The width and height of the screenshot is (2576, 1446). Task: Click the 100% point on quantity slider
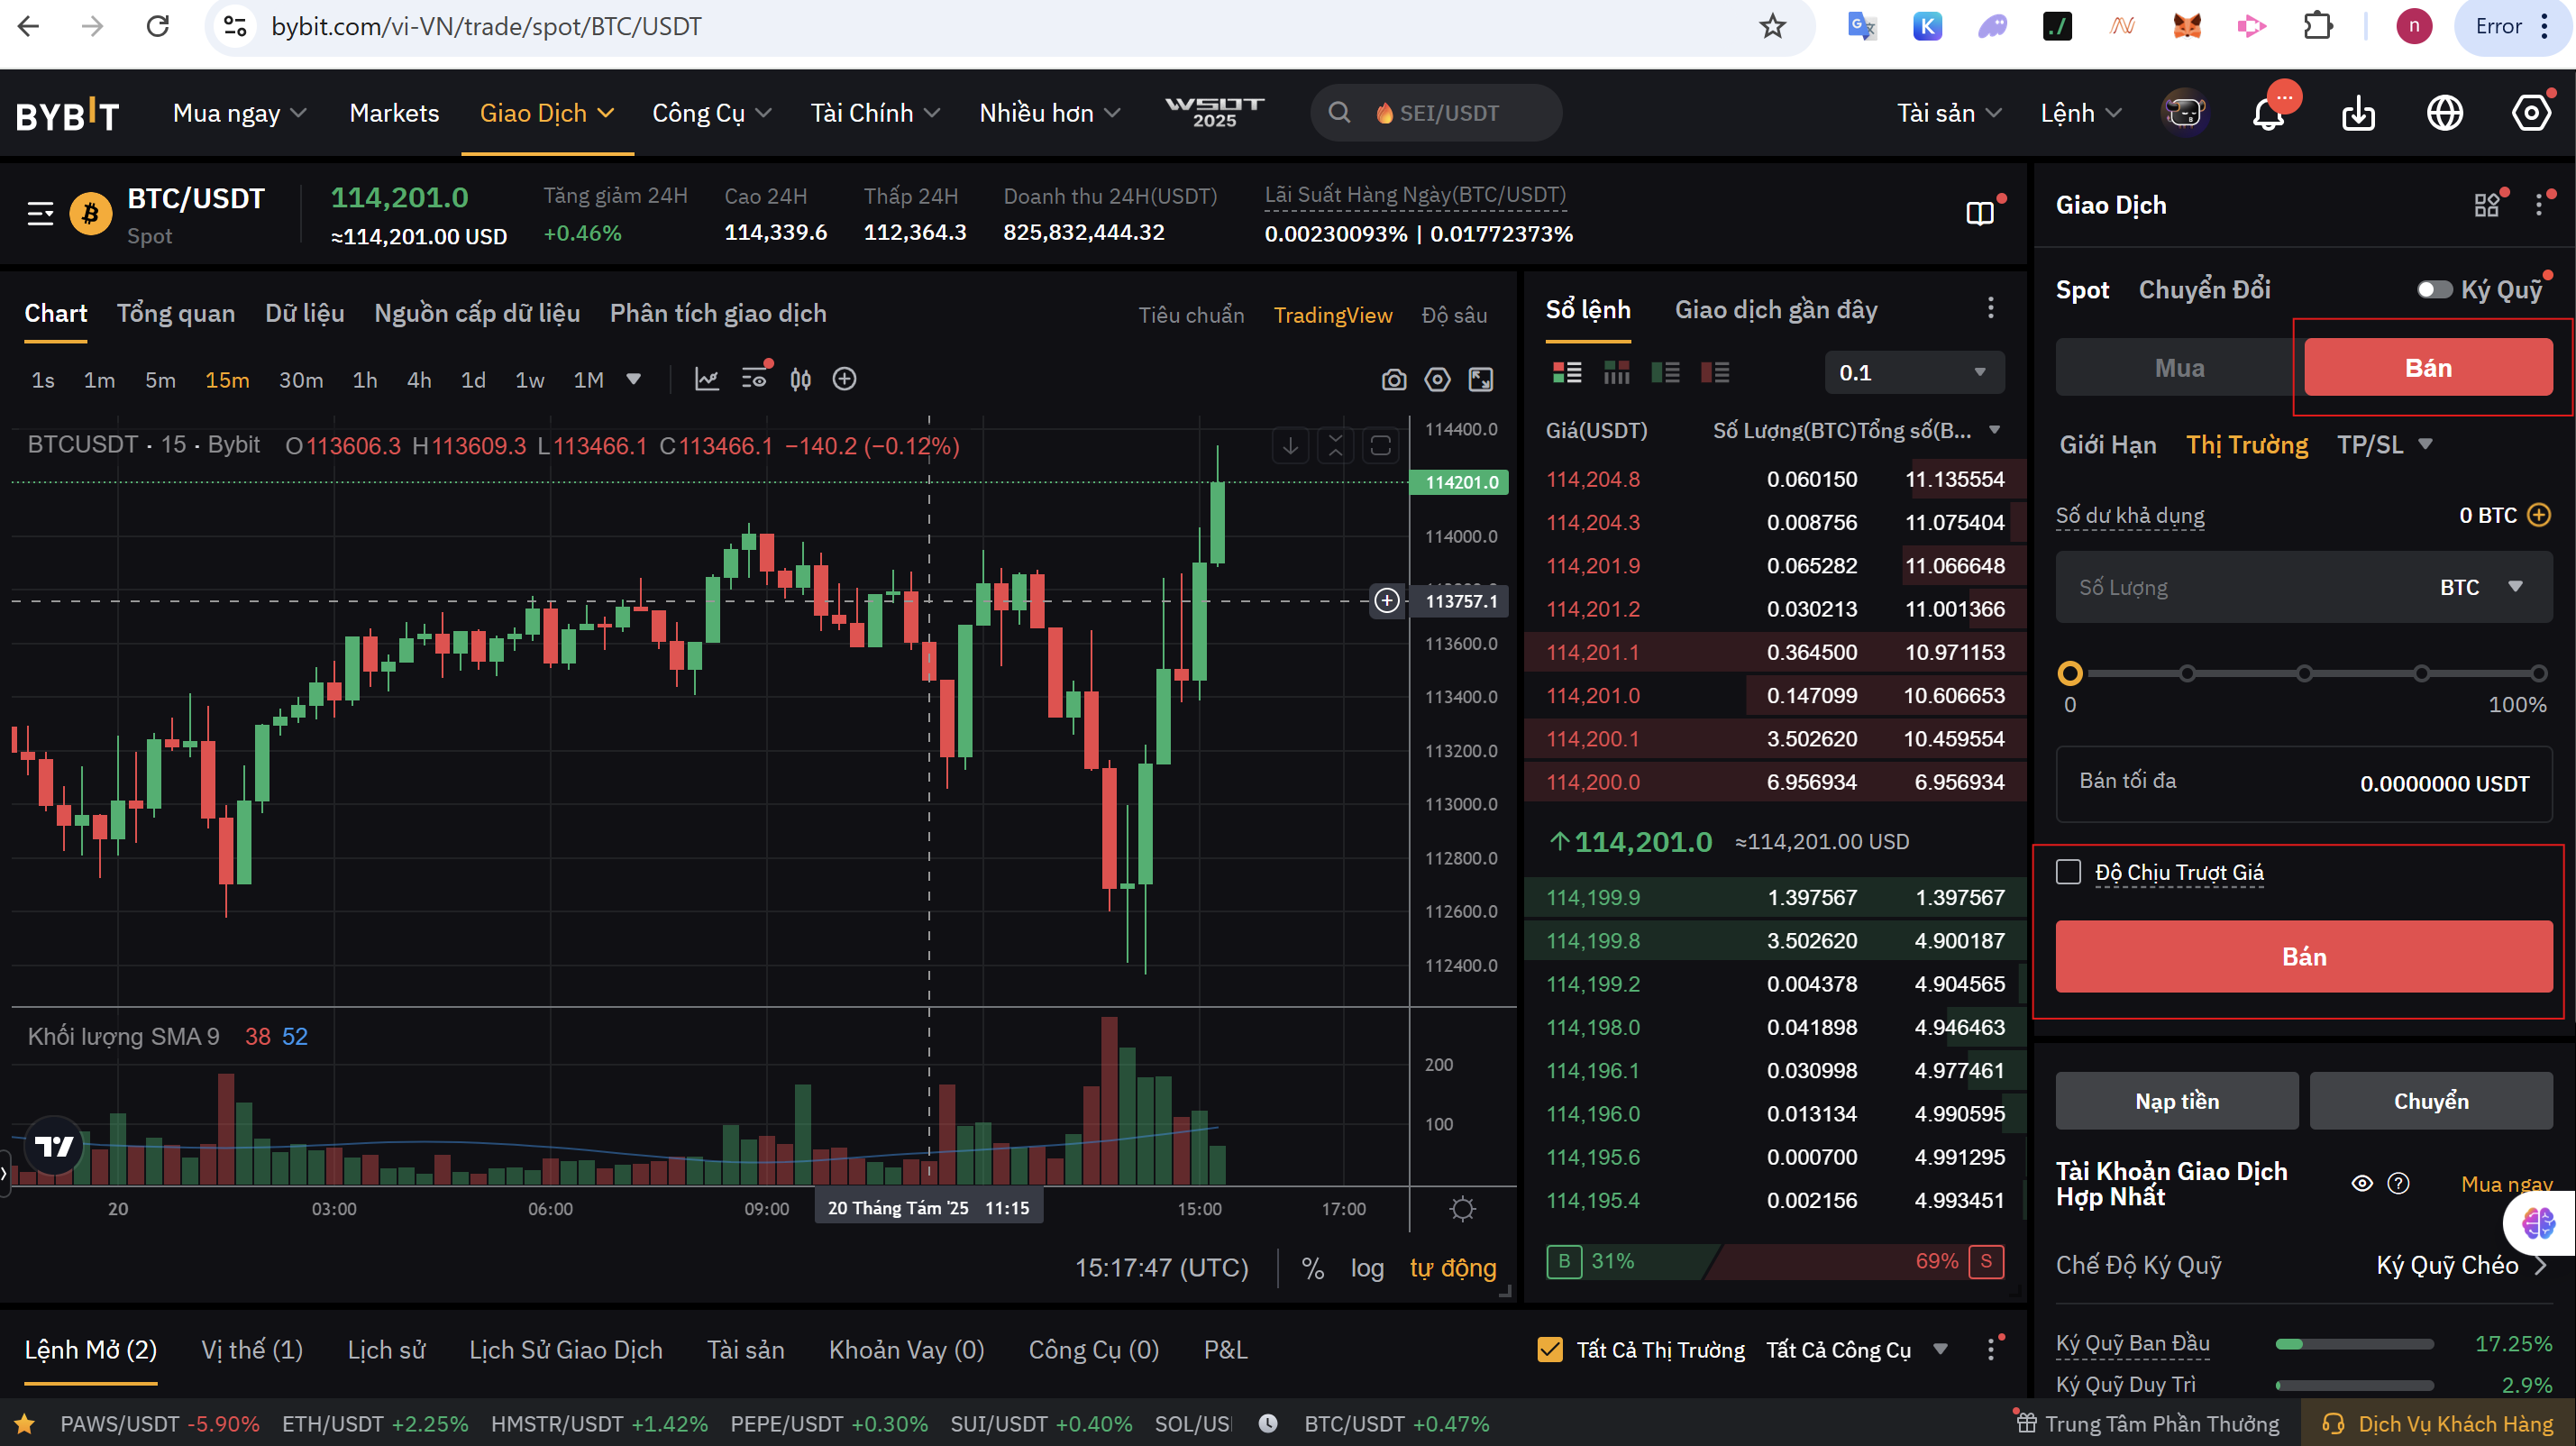2538,673
